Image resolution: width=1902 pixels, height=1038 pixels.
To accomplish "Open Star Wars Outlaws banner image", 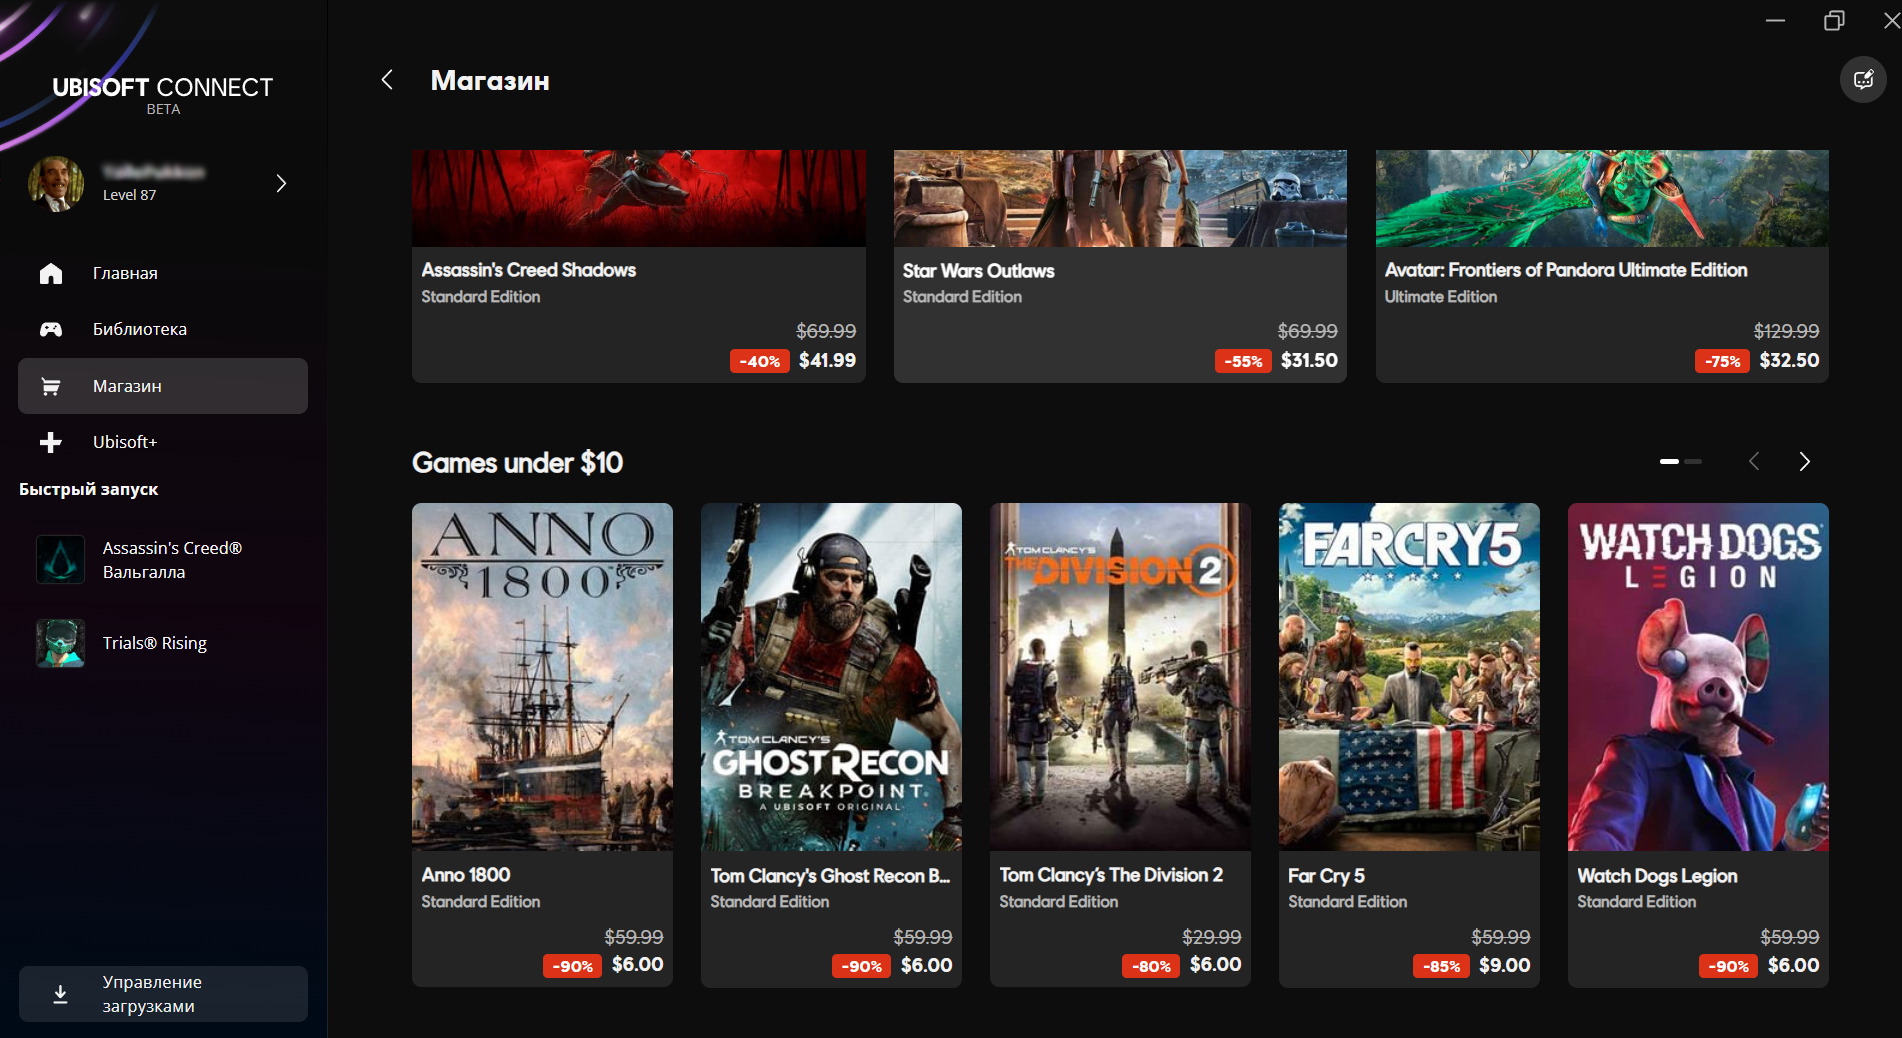I will click(x=1120, y=198).
